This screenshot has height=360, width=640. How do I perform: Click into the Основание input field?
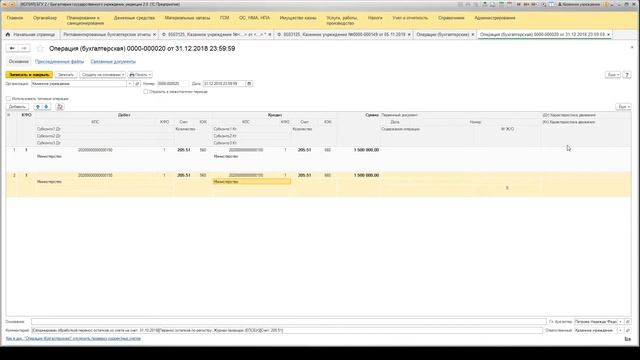pos(289,322)
